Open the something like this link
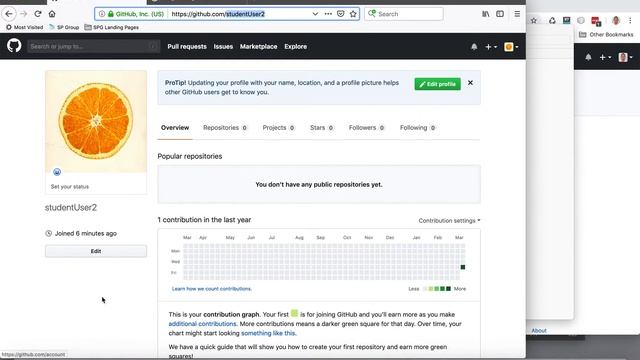 click(x=268, y=333)
